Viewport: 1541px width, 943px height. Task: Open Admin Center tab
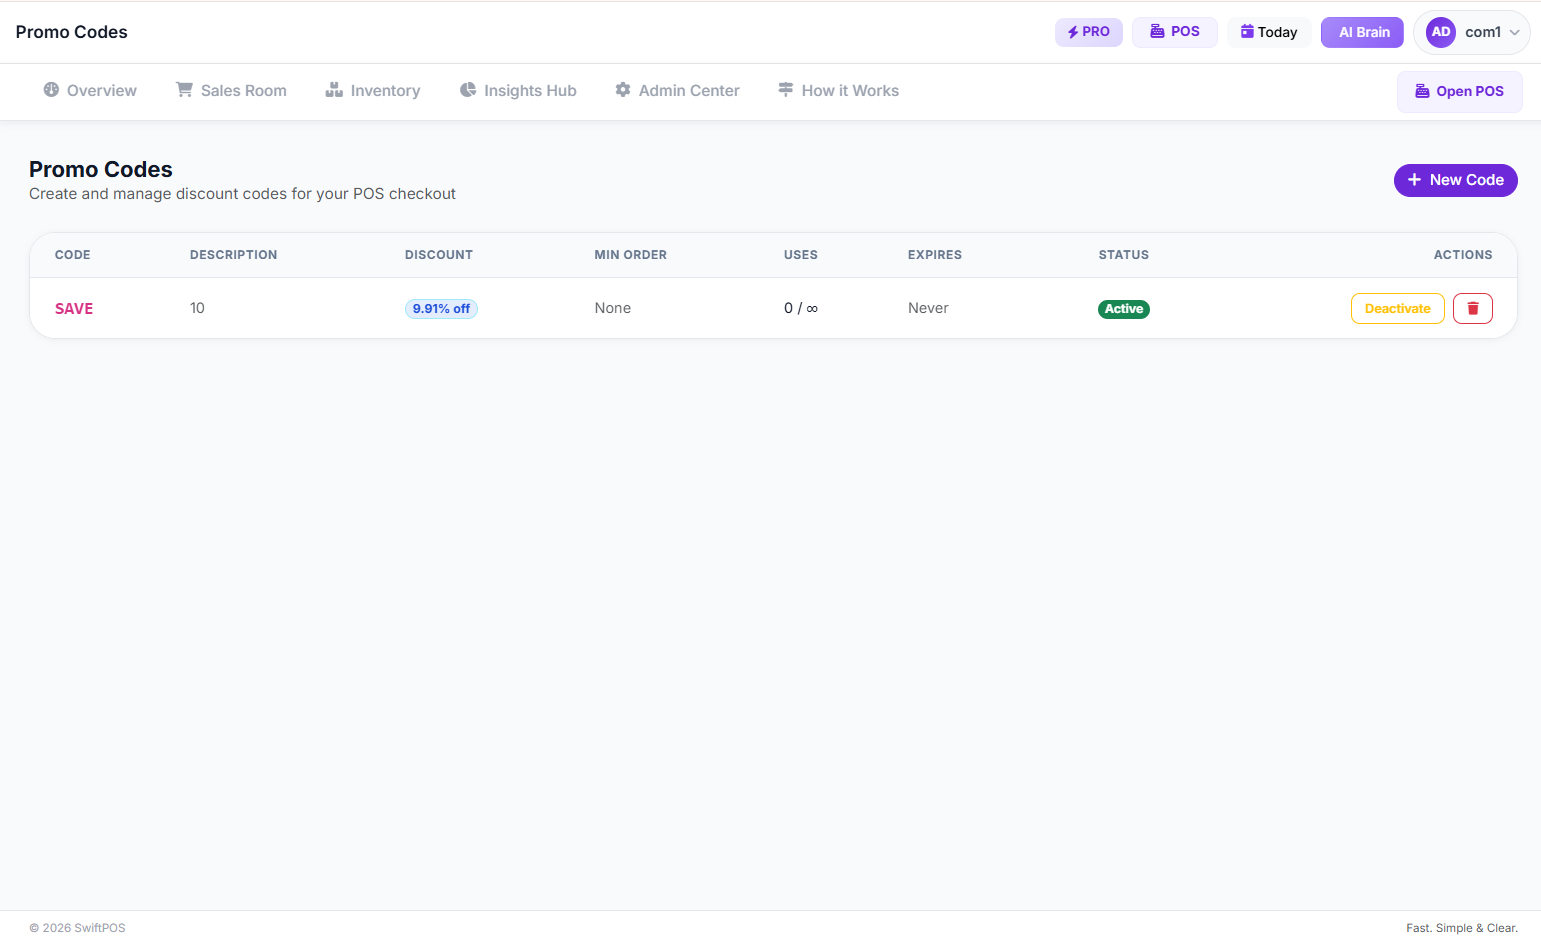[677, 90]
